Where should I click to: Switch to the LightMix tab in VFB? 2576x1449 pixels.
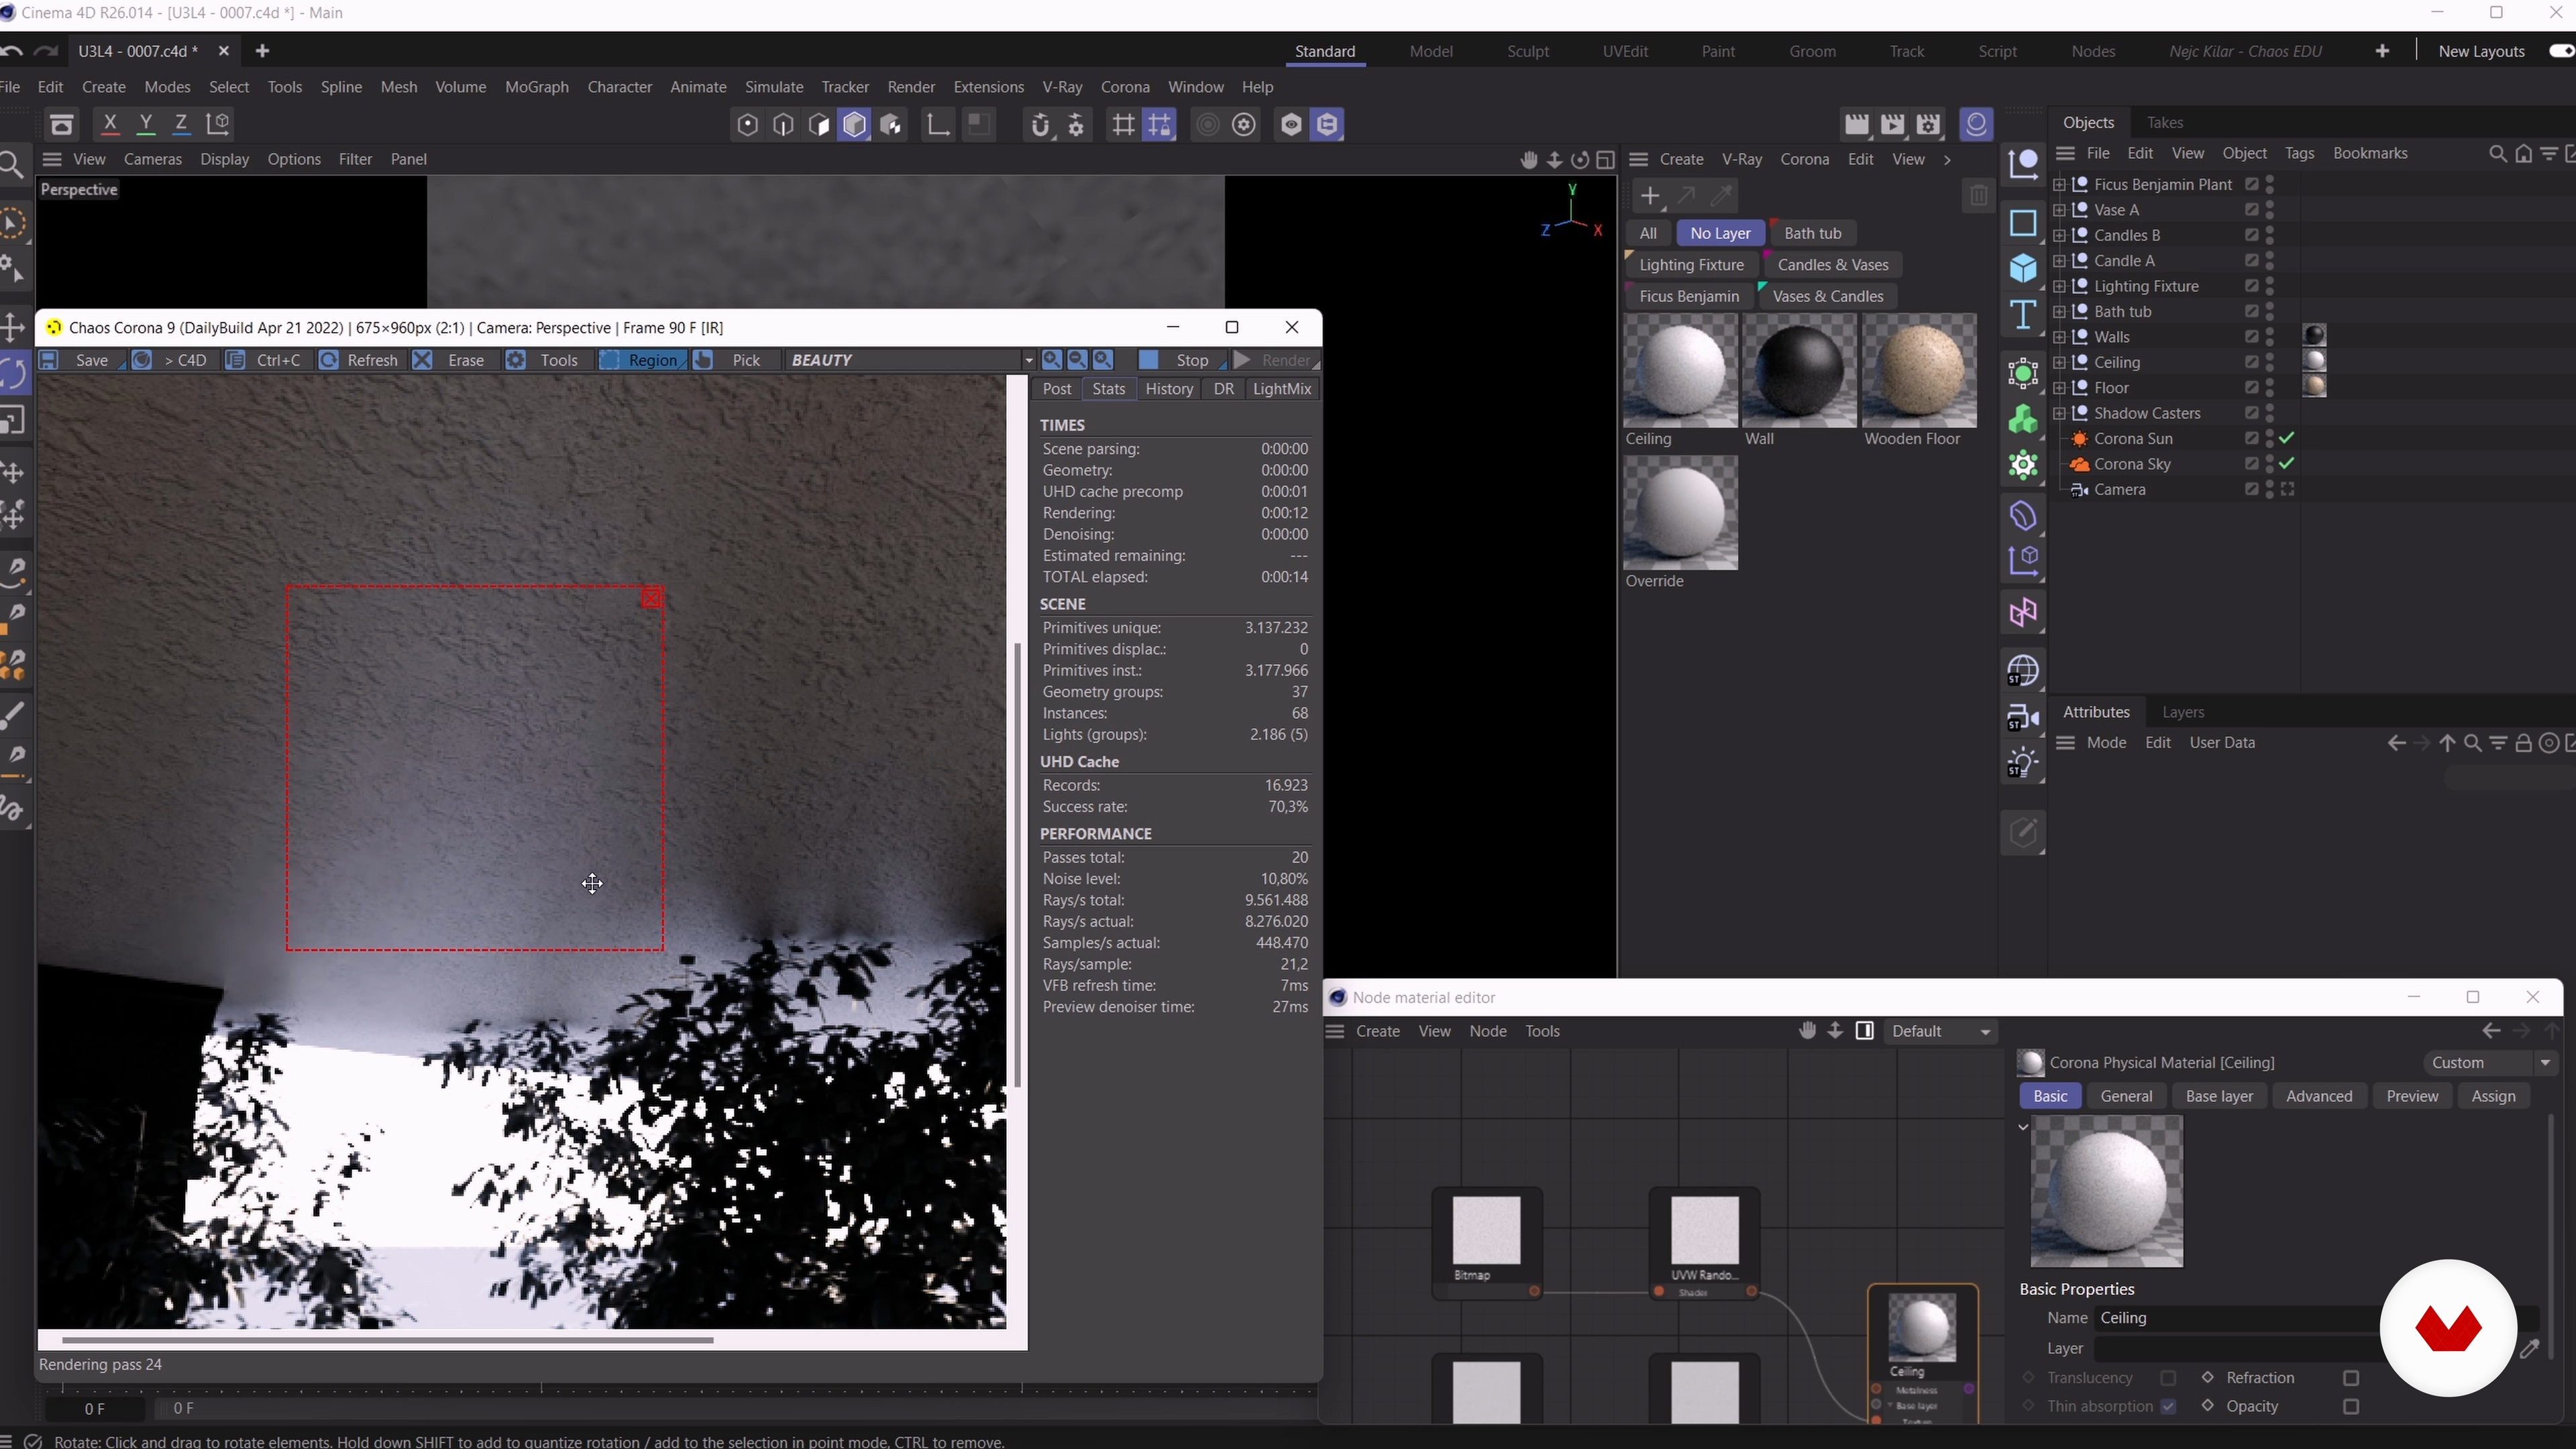1282,389
